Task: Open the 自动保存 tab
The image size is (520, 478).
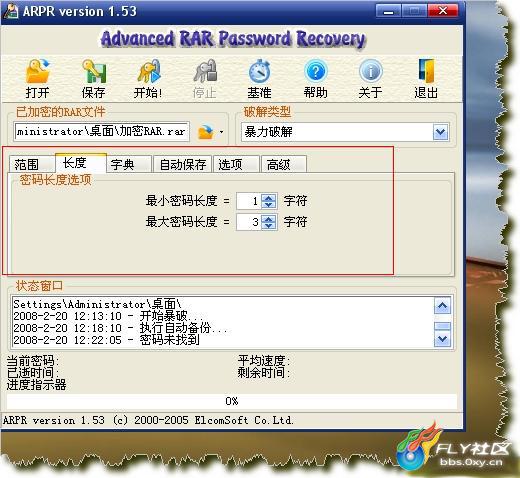Action: [182, 164]
